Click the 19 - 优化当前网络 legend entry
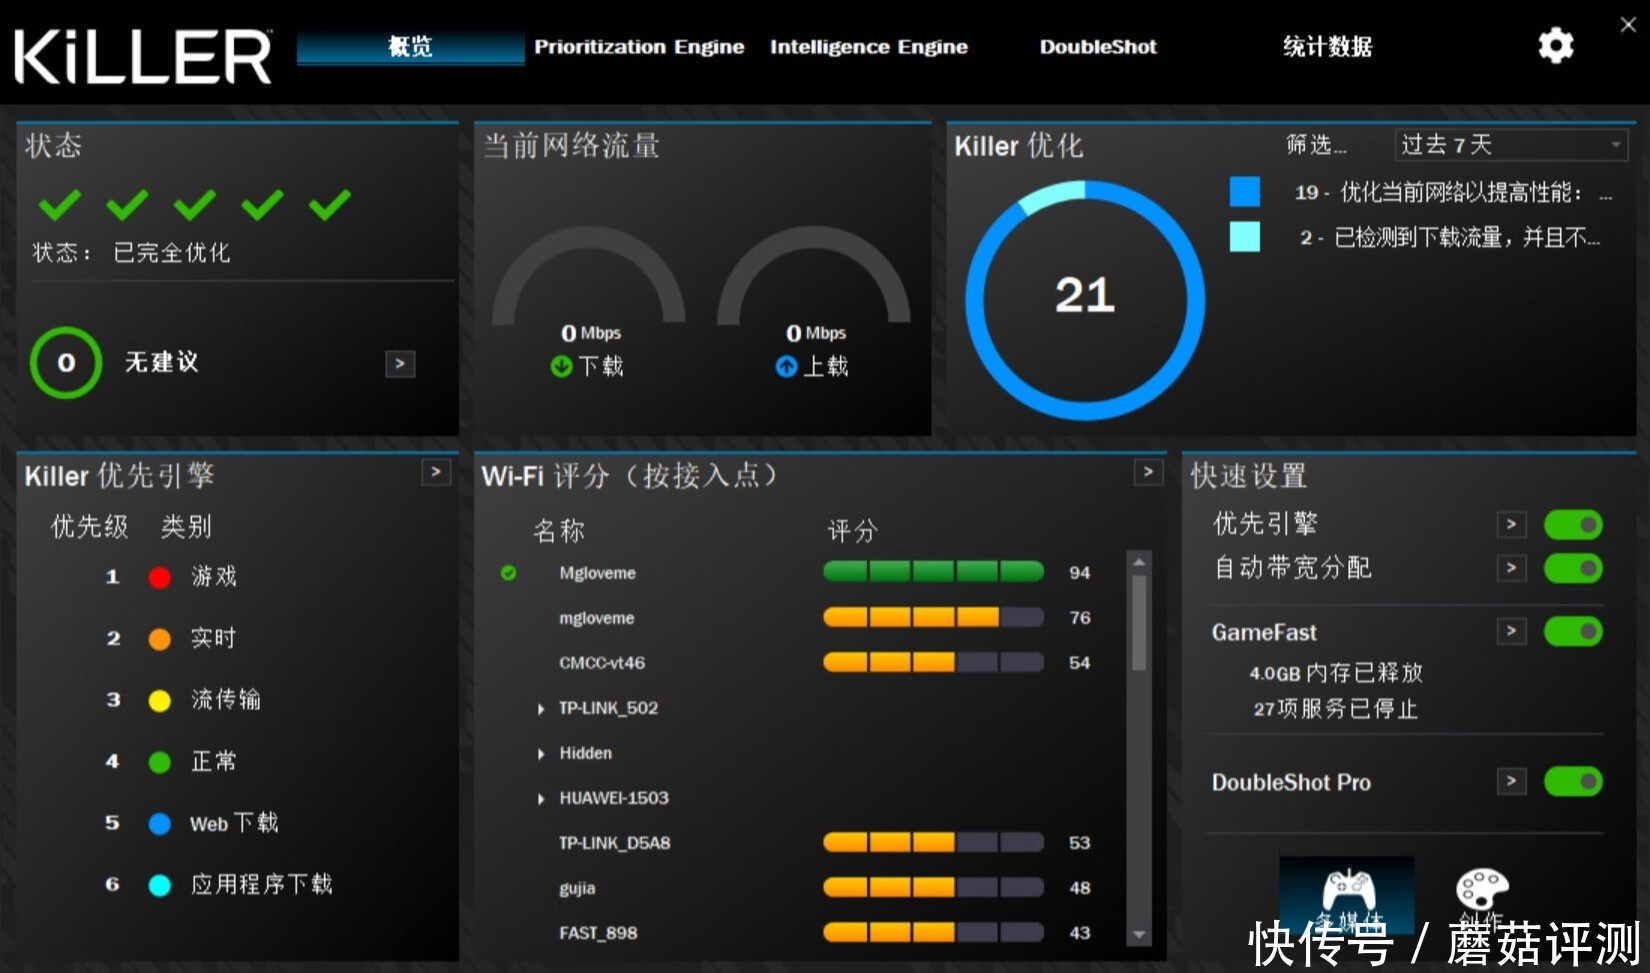Screen dimensions: 1650x973 (1453, 192)
